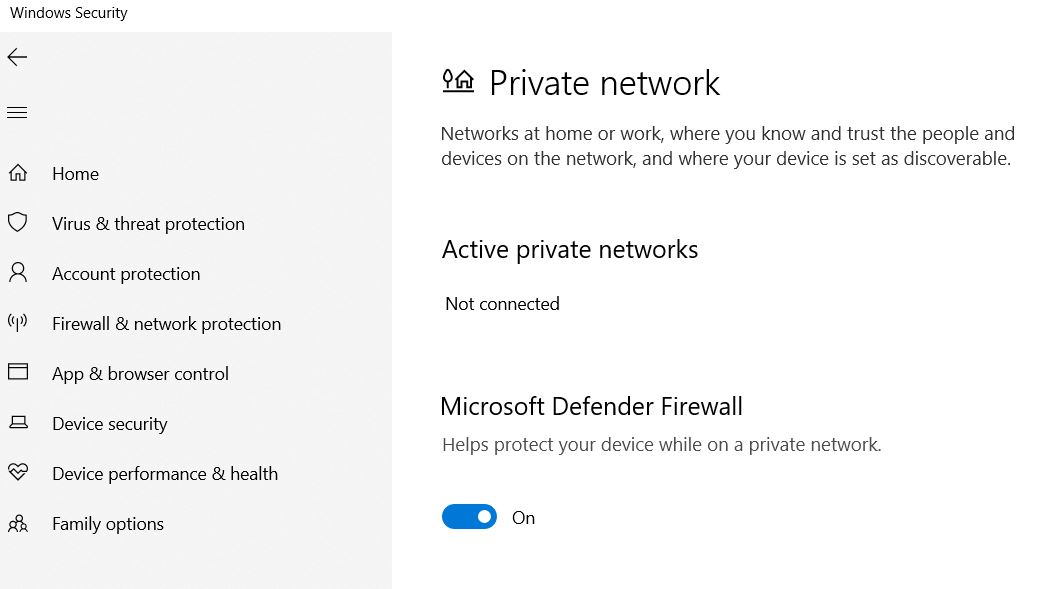
Task: Select Firewall & network protection
Action: 167,324
